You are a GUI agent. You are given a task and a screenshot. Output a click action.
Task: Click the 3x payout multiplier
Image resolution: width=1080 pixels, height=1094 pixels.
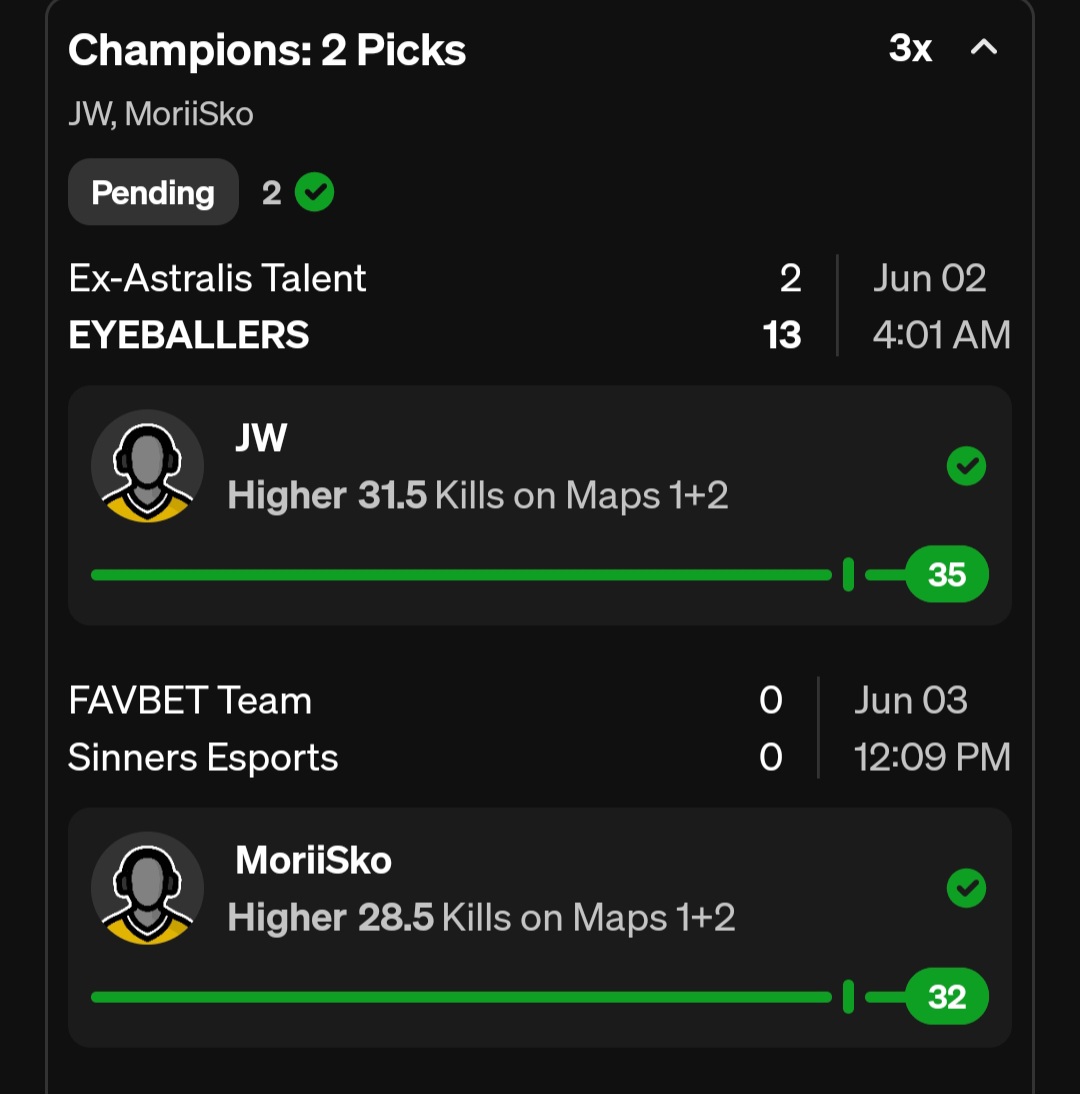click(910, 48)
